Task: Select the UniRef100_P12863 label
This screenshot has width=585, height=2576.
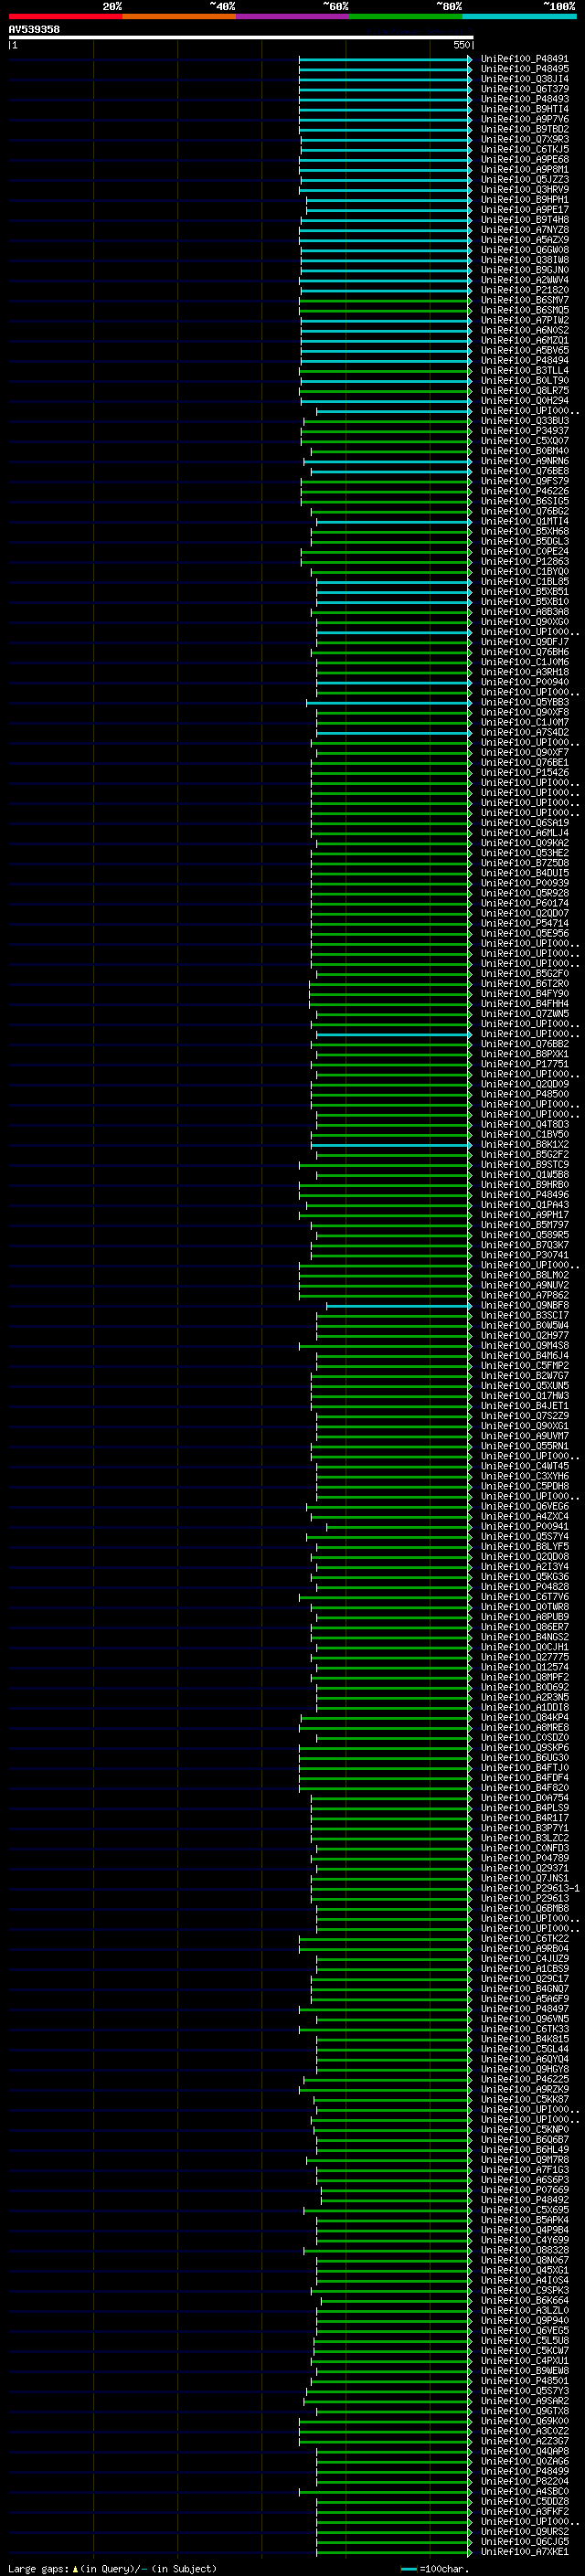Action: click(524, 562)
